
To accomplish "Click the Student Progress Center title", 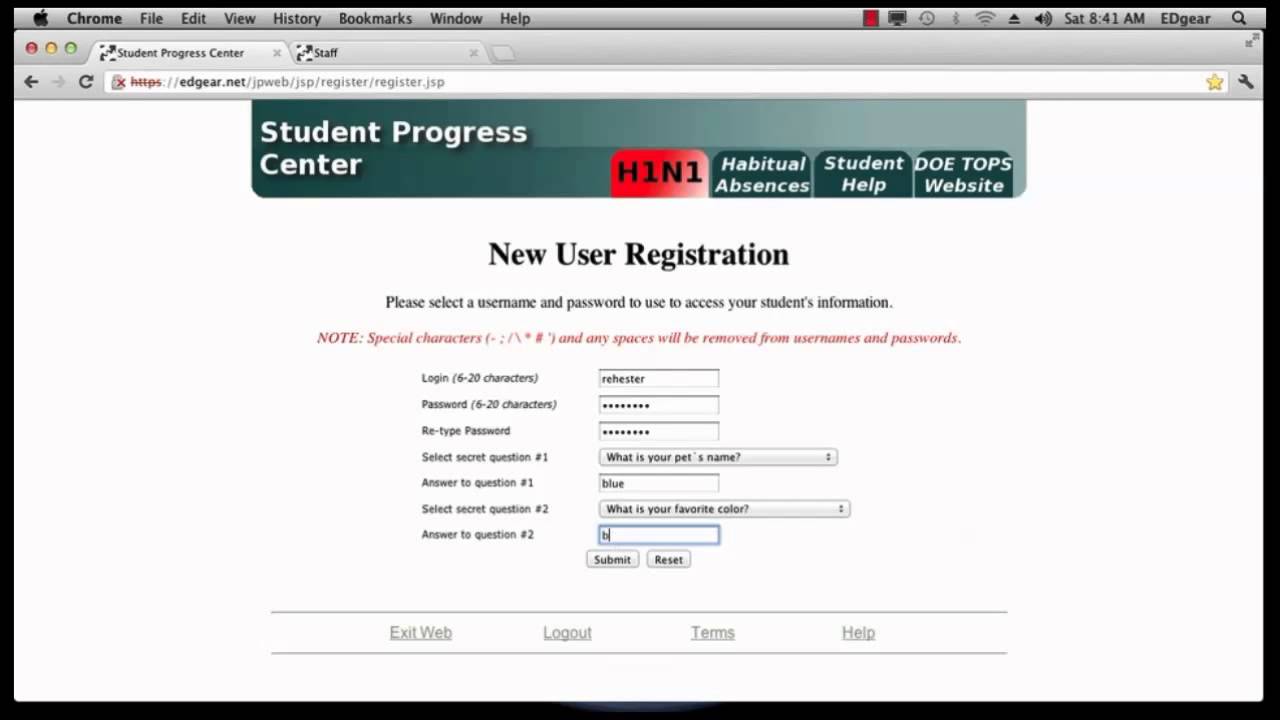I will pos(393,148).
